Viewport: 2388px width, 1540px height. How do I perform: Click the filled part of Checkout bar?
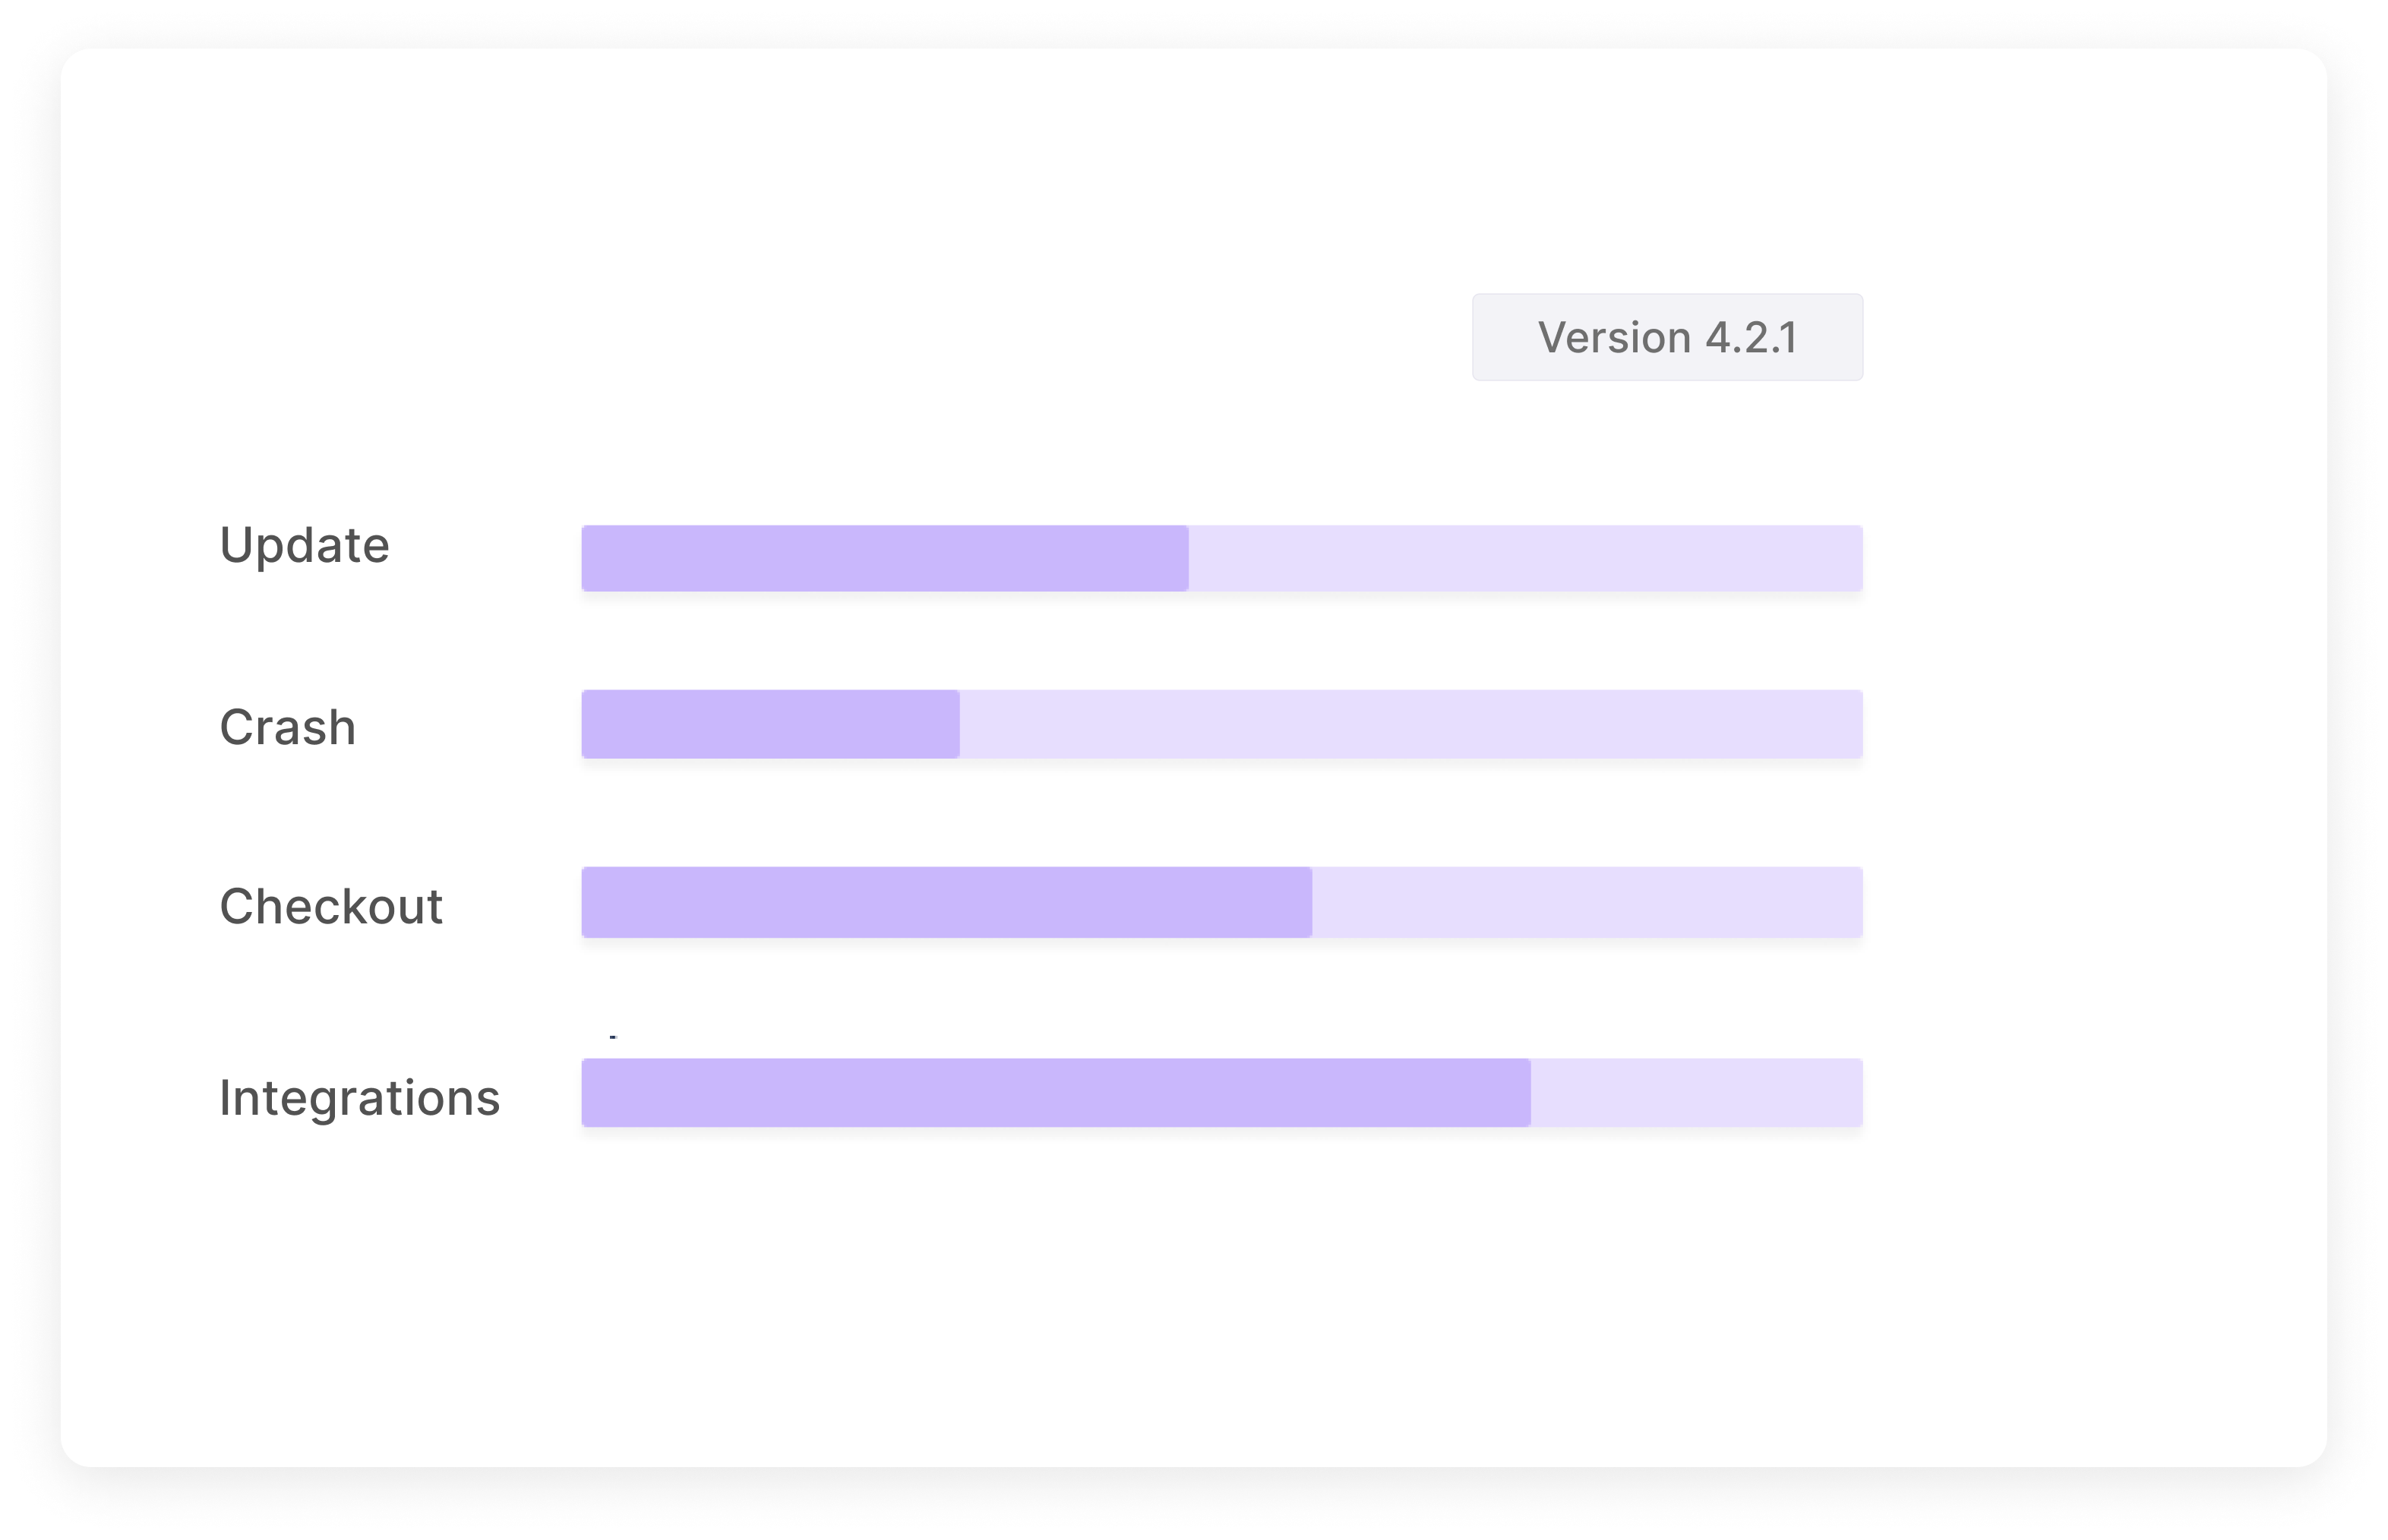(x=947, y=902)
